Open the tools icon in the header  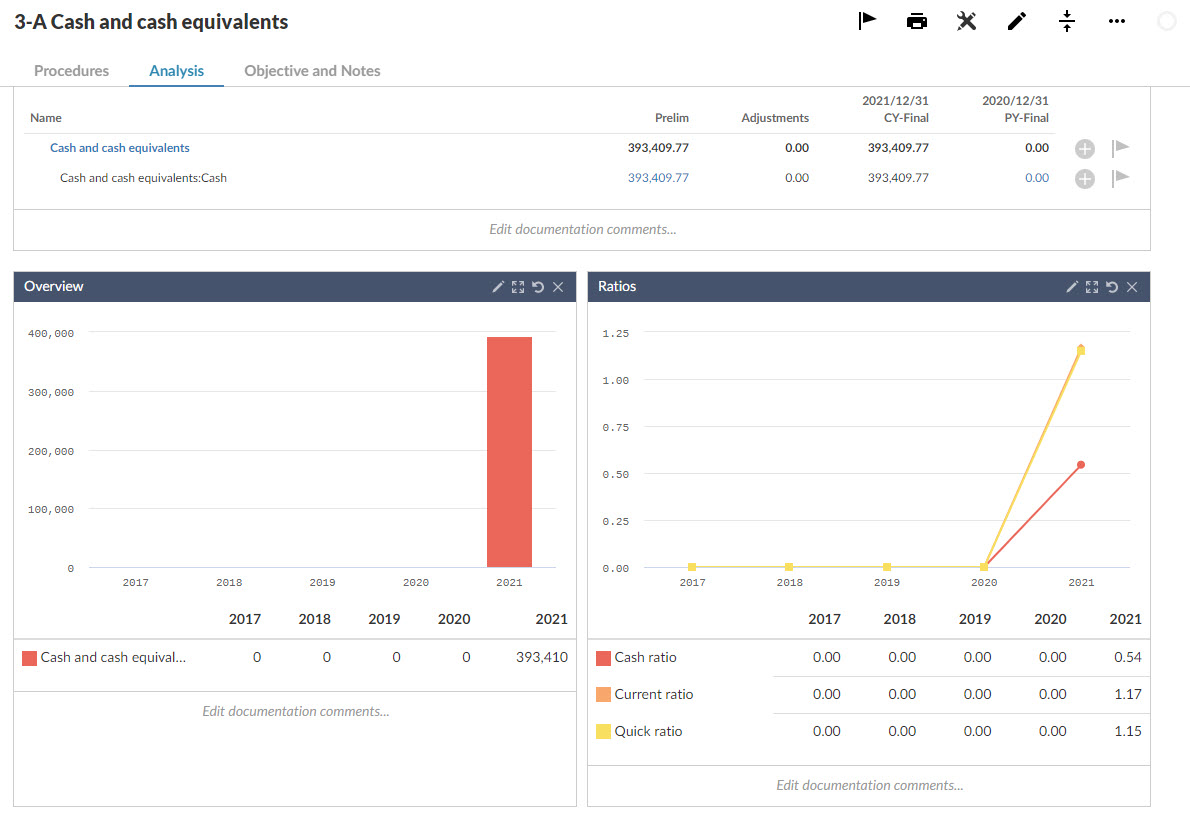tap(966, 21)
